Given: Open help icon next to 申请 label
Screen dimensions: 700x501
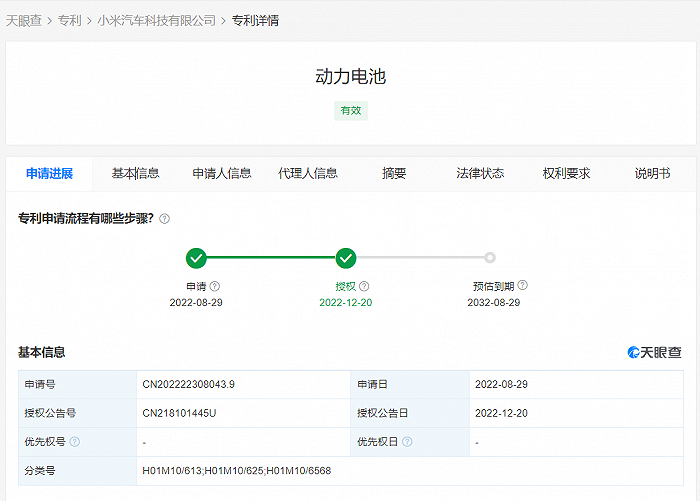Looking at the screenshot, I should pyautogui.click(x=215, y=286).
